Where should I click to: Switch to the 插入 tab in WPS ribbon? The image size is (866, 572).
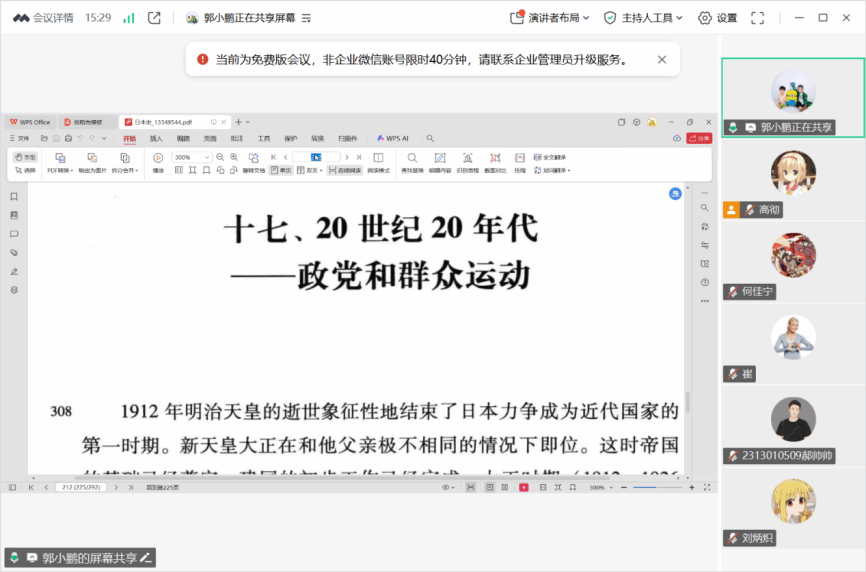(156, 138)
